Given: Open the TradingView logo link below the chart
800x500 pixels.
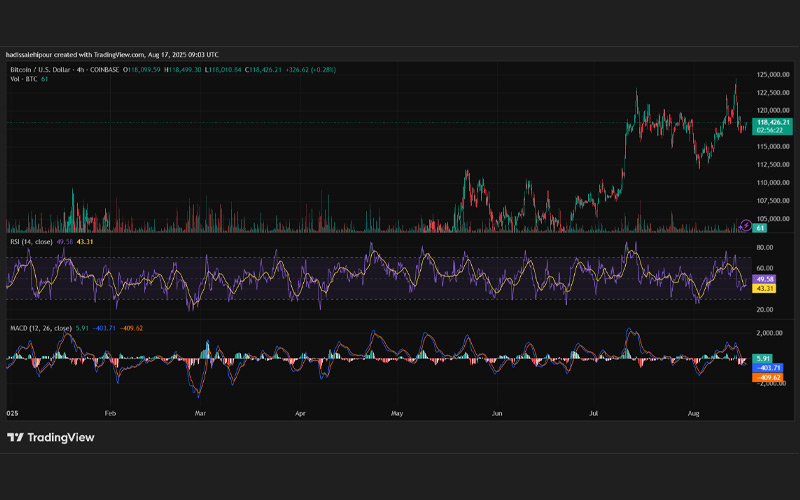Looking at the screenshot, I should pyautogui.click(x=51, y=437).
